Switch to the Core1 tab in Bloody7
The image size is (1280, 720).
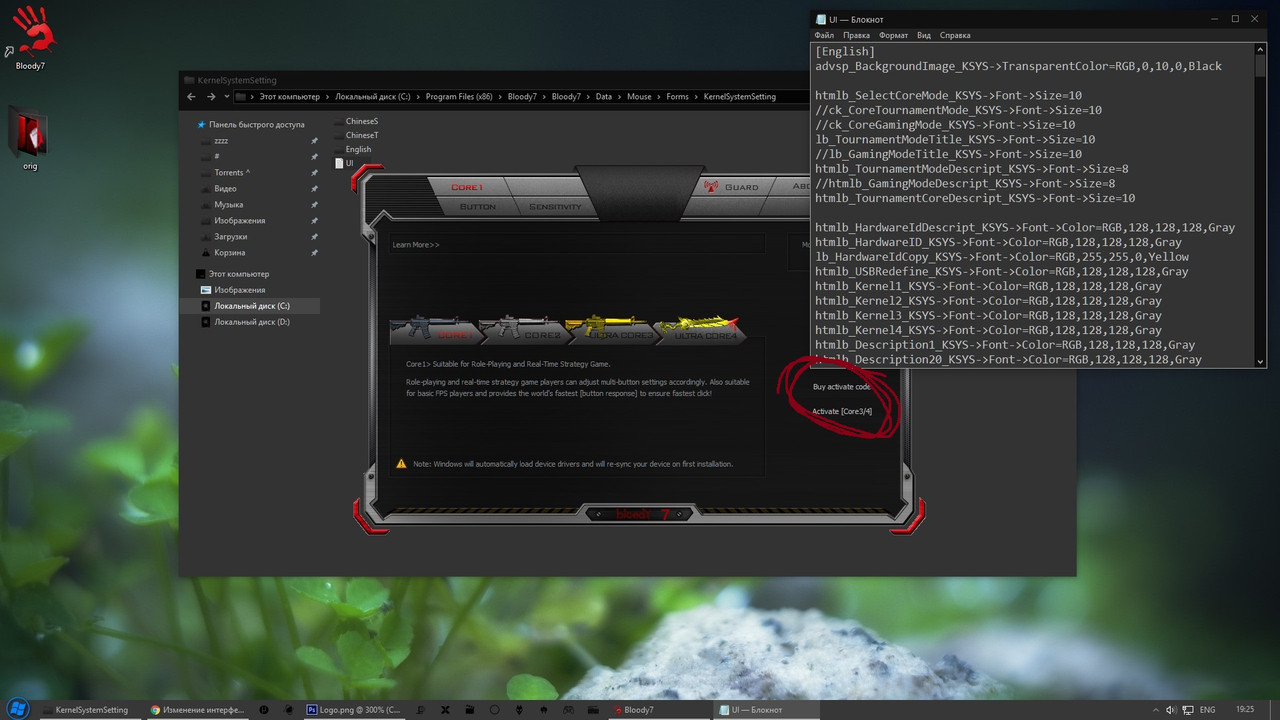click(467, 187)
